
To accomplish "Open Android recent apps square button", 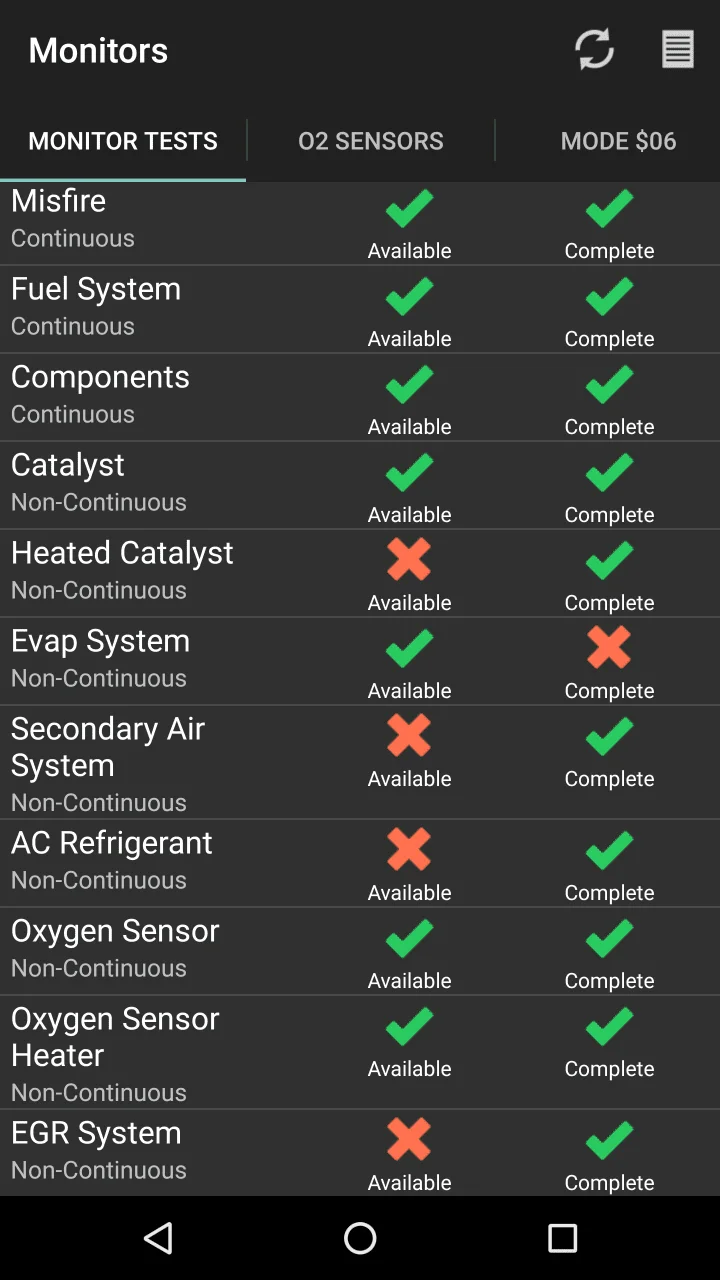I will coord(562,1238).
